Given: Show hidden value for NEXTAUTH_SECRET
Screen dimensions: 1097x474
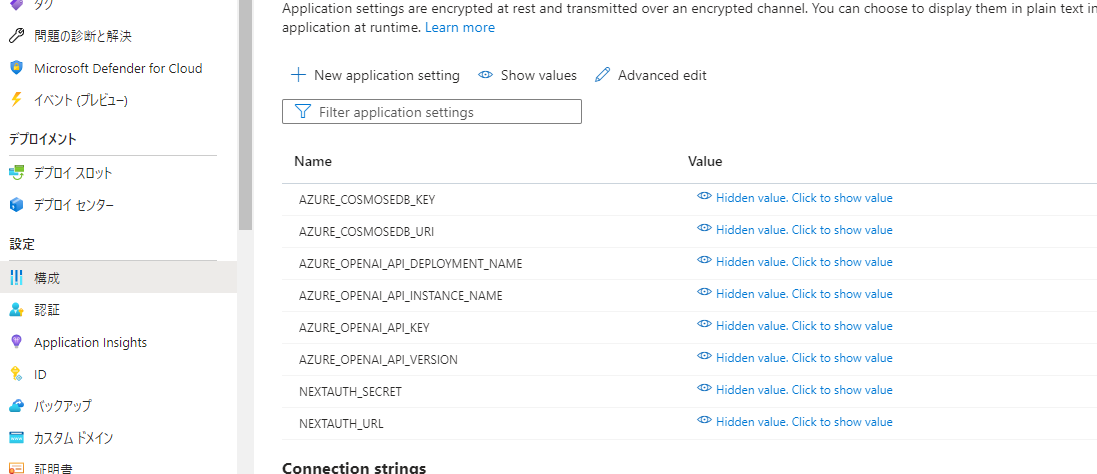Looking at the screenshot, I should click(x=795, y=390).
